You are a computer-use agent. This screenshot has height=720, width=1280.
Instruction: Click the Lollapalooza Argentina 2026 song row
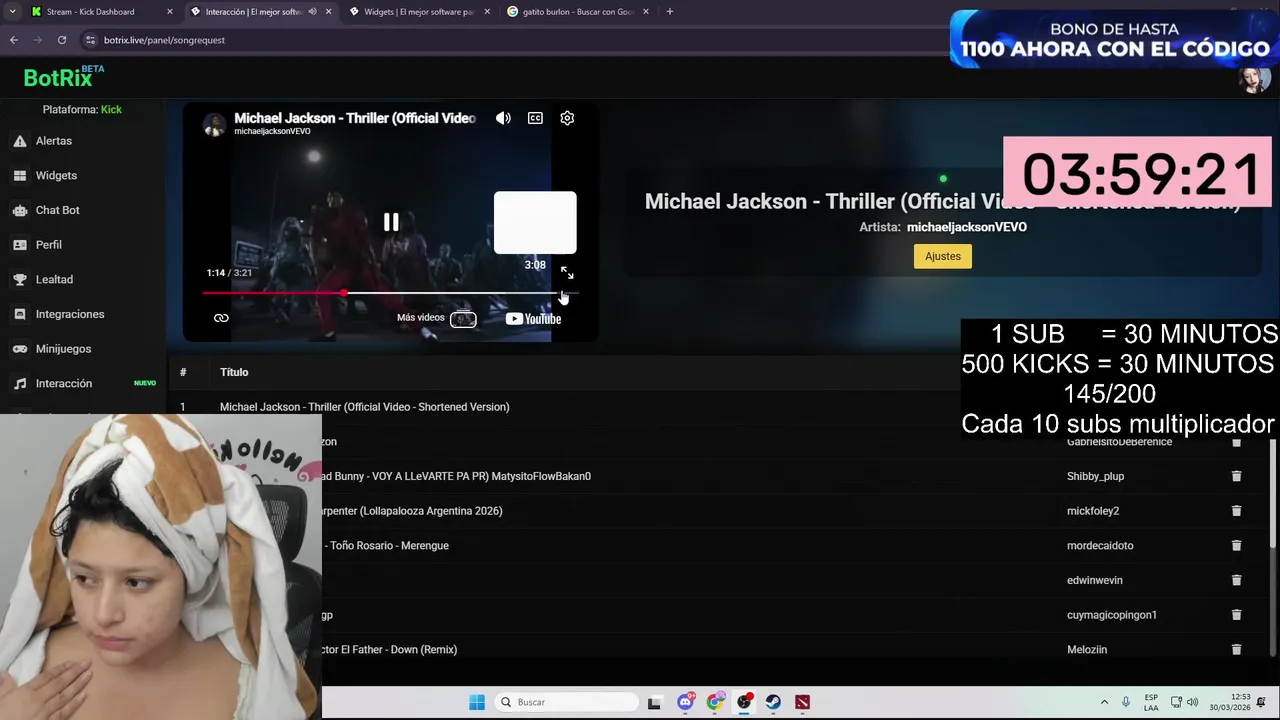[x=412, y=511]
